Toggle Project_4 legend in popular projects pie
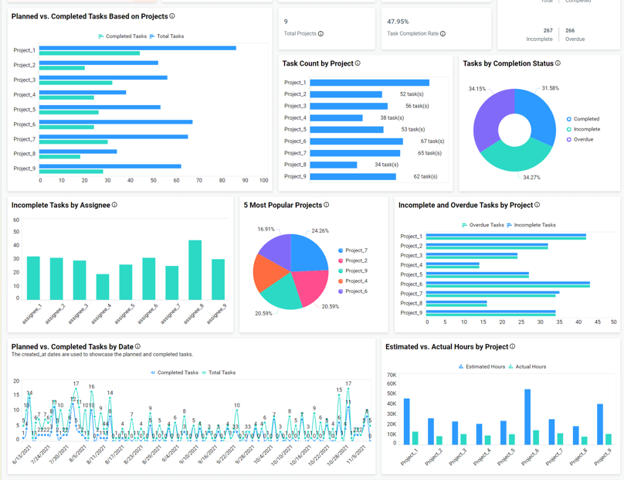This screenshot has height=480, width=624. click(353, 281)
